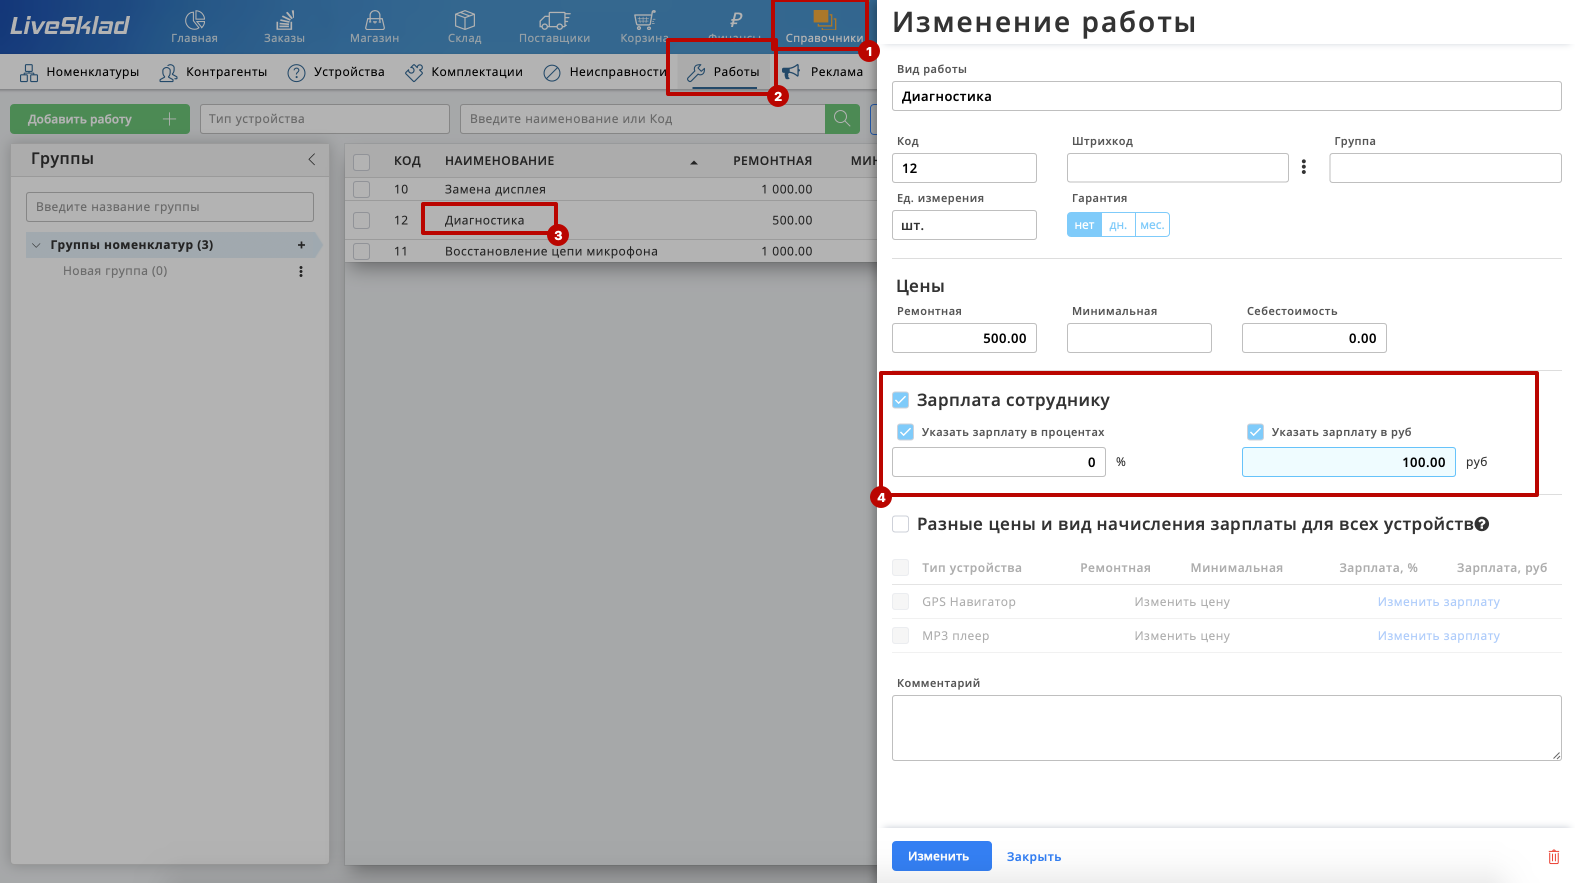This screenshot has width=1575, height=883.
Task: Toggle the table header select-all checkbox
Action: tap(362, 162)
